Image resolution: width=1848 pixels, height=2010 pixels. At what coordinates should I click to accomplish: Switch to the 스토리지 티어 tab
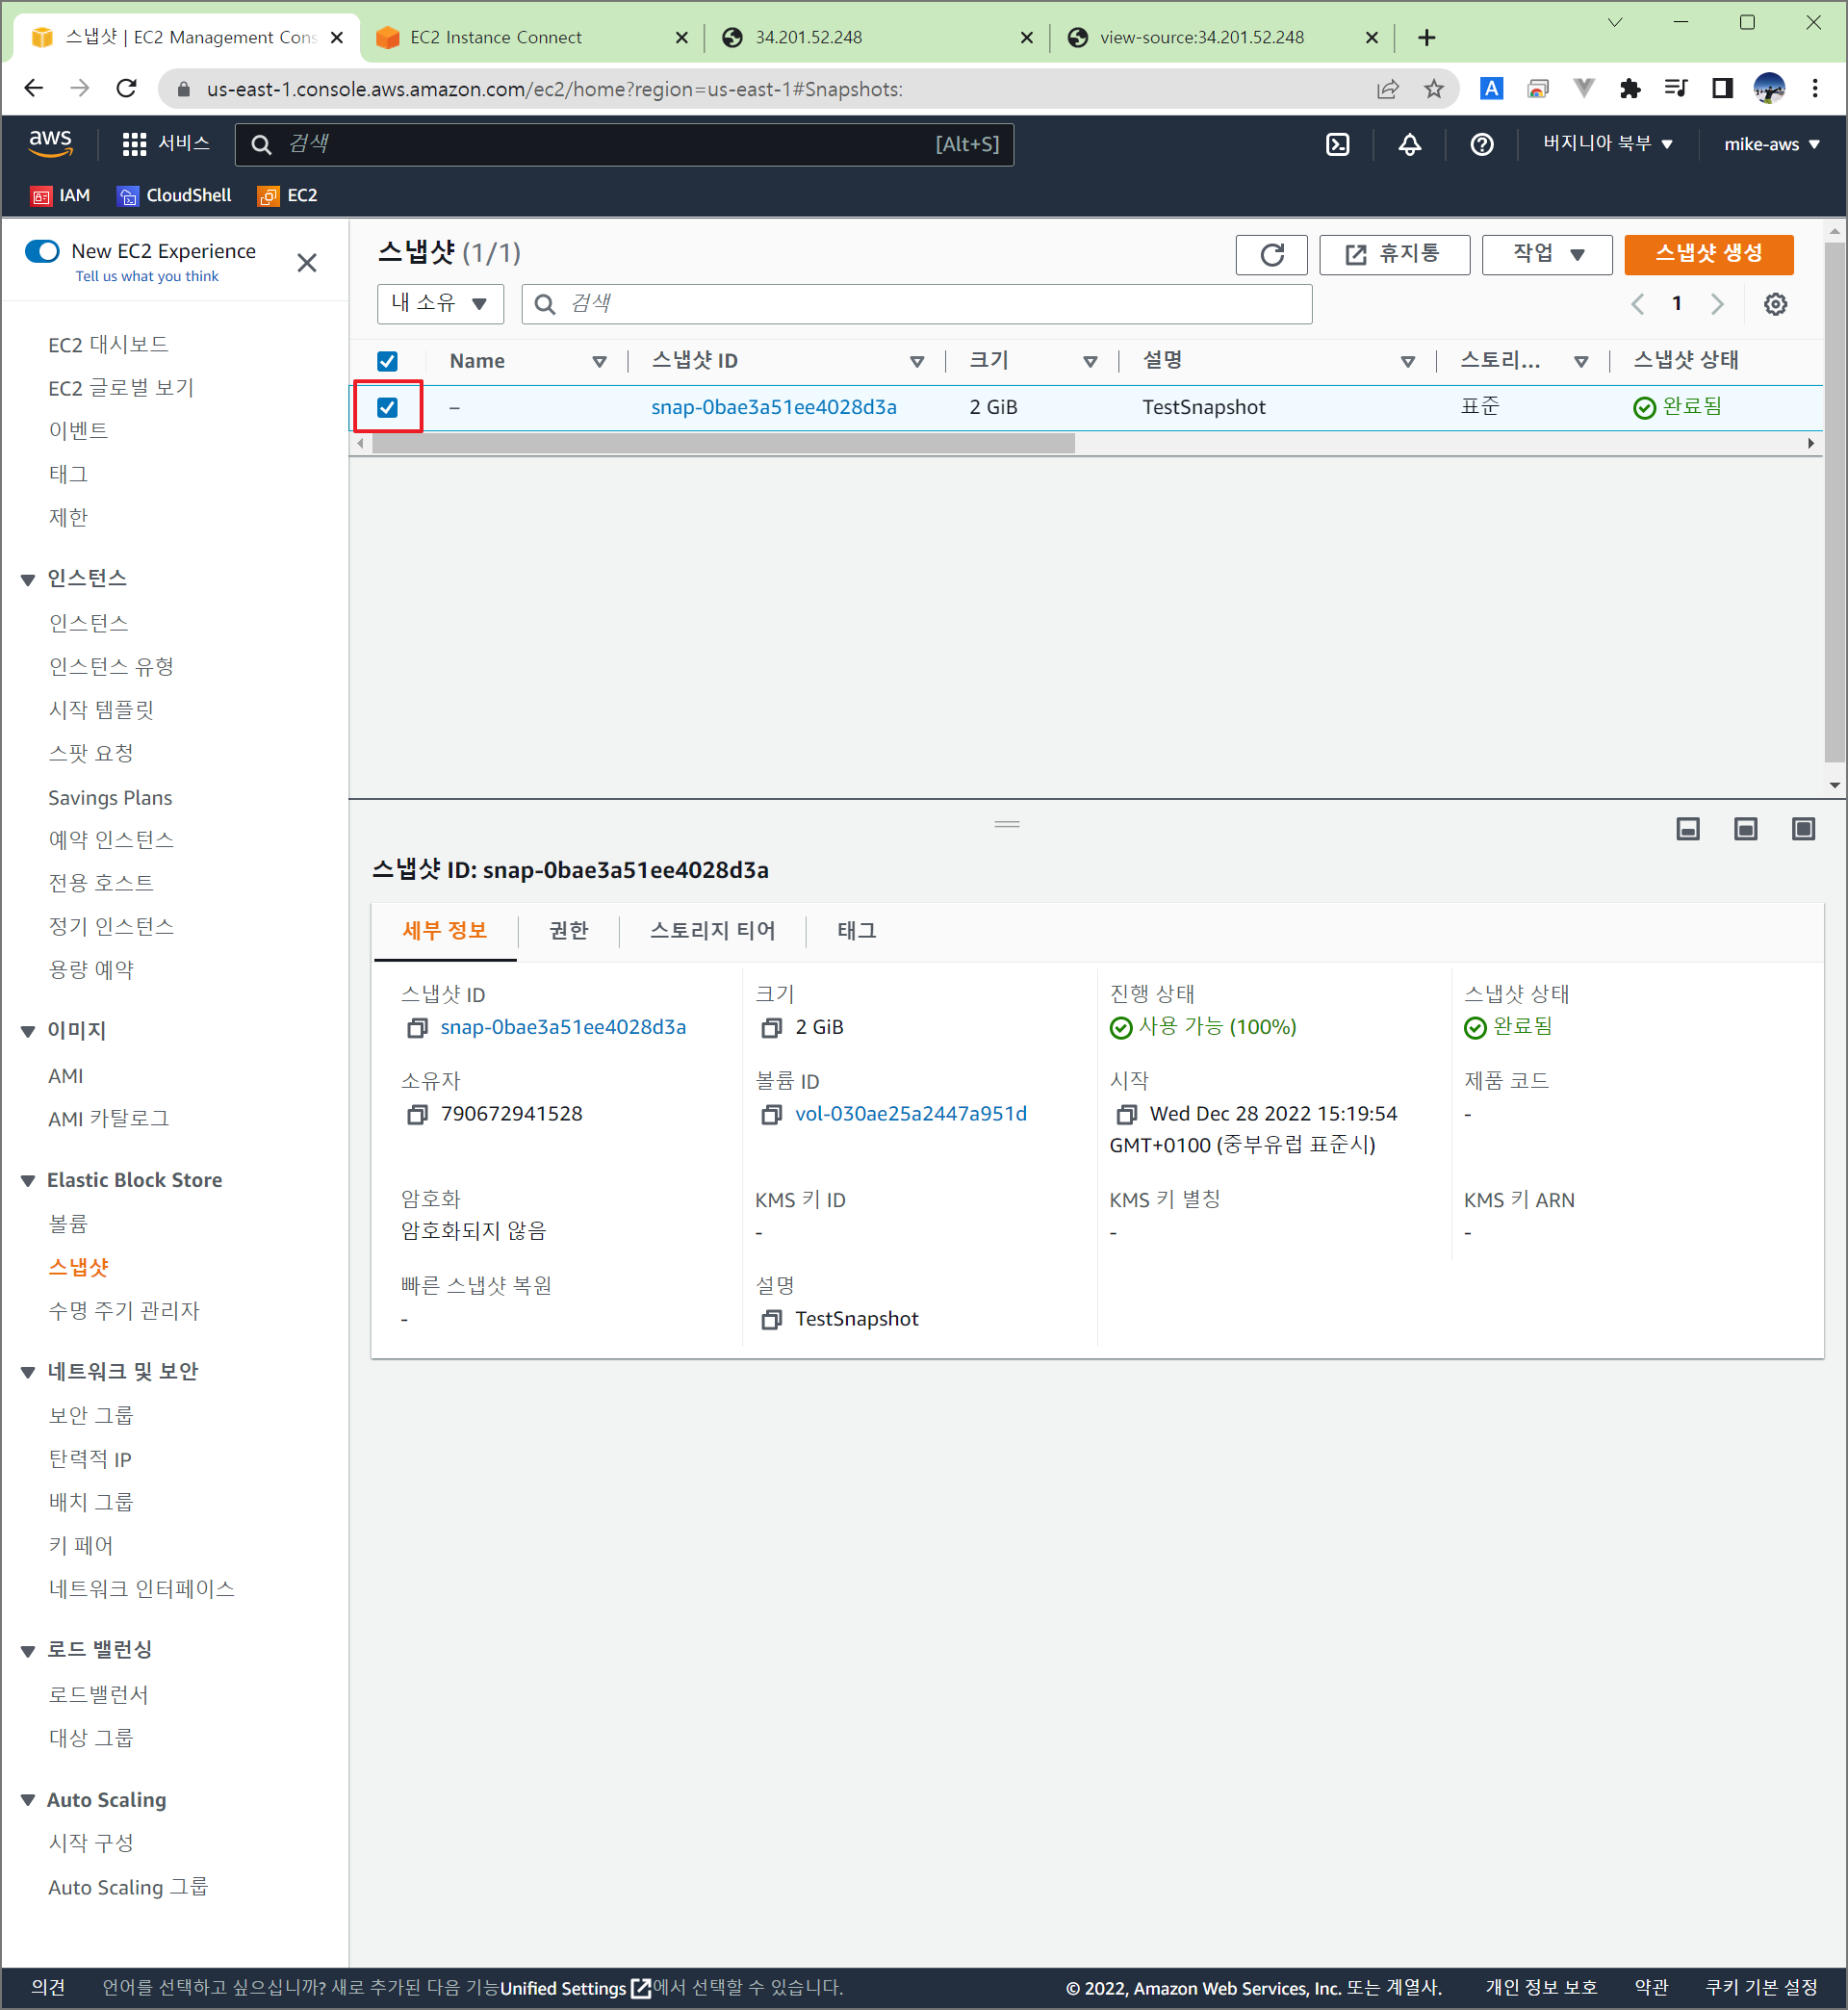pyautogui.click(x=712, y=931)
